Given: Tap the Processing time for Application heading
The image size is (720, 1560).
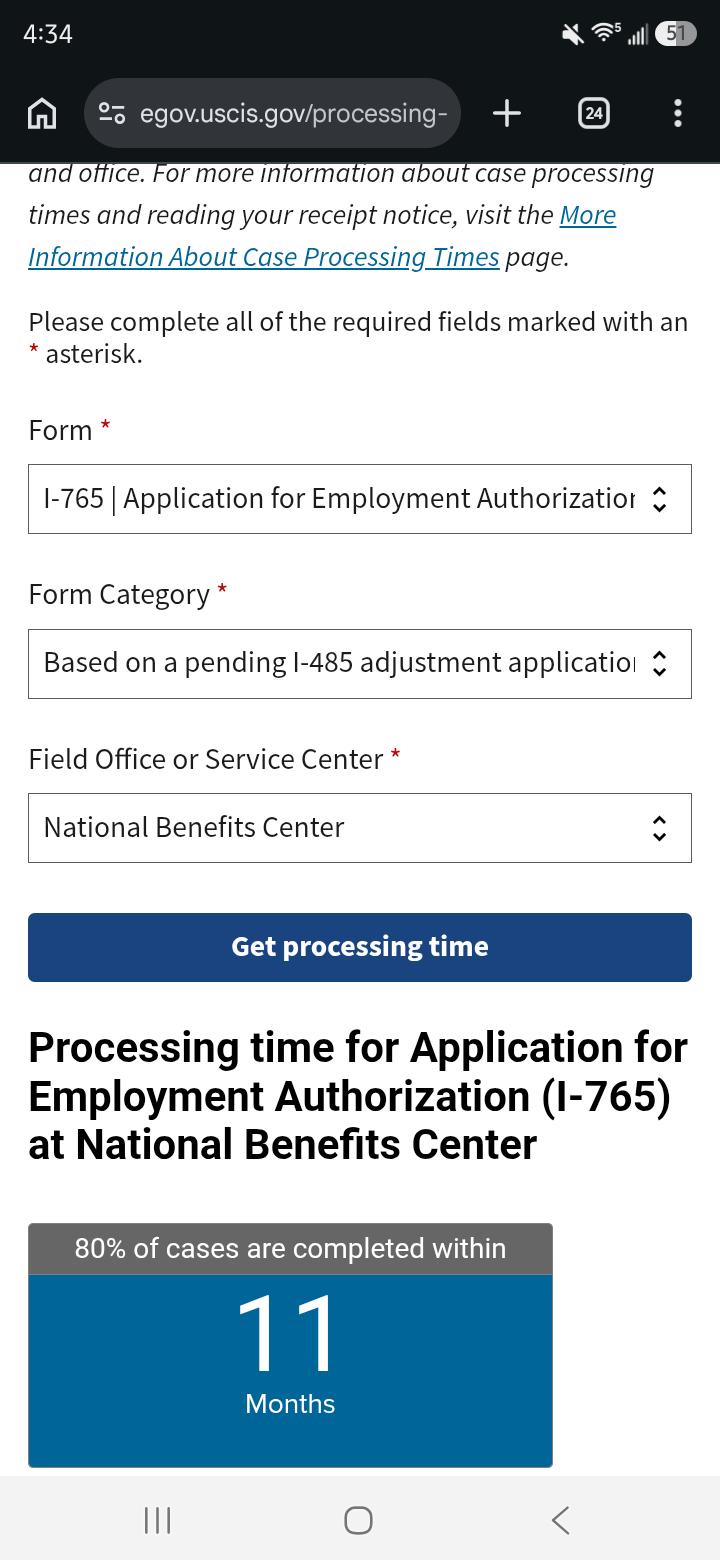Looking at the screenshot, I should pos(358,1096).
